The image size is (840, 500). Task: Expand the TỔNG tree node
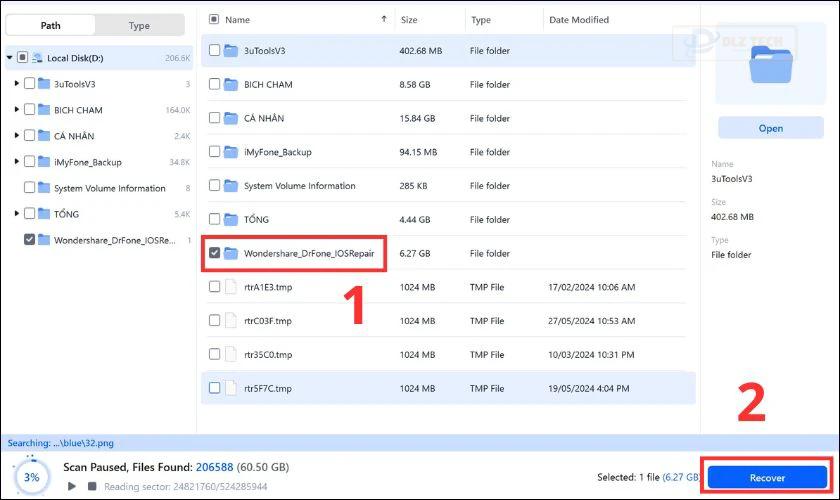(x=17, y=213)
